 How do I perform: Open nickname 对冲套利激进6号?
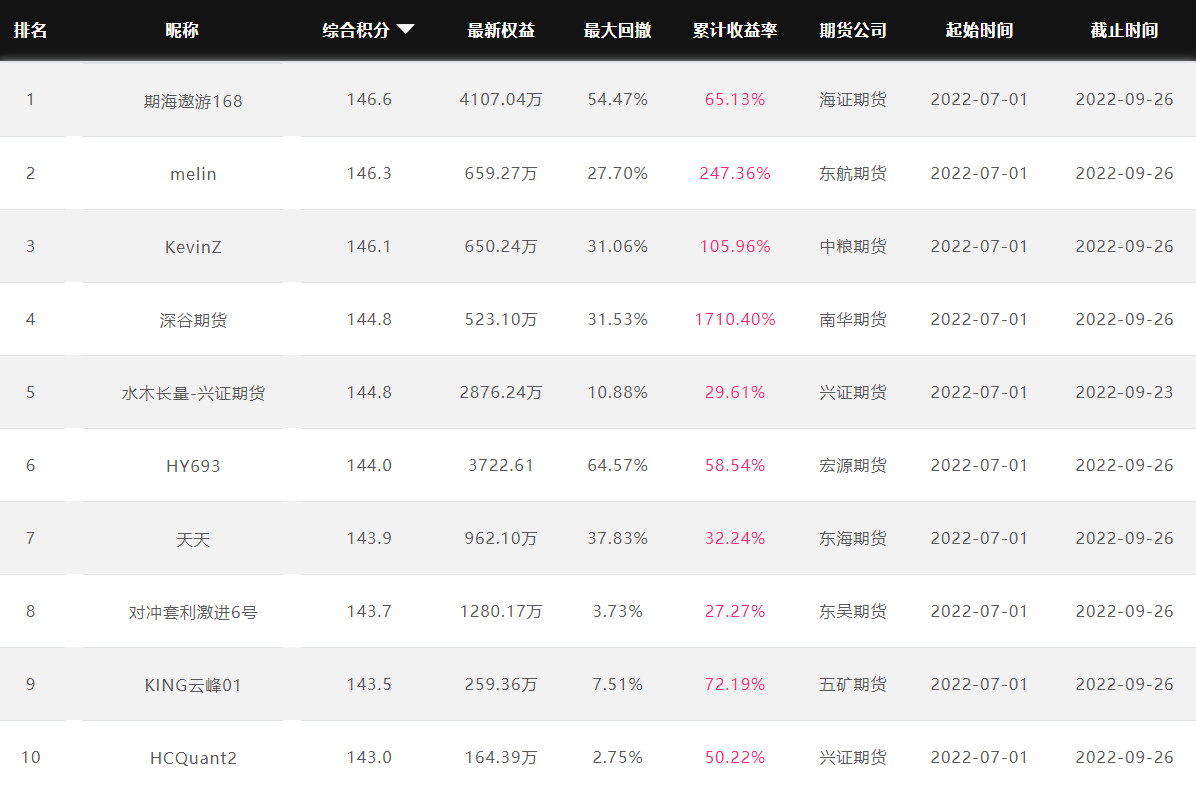tap(193, 612)
